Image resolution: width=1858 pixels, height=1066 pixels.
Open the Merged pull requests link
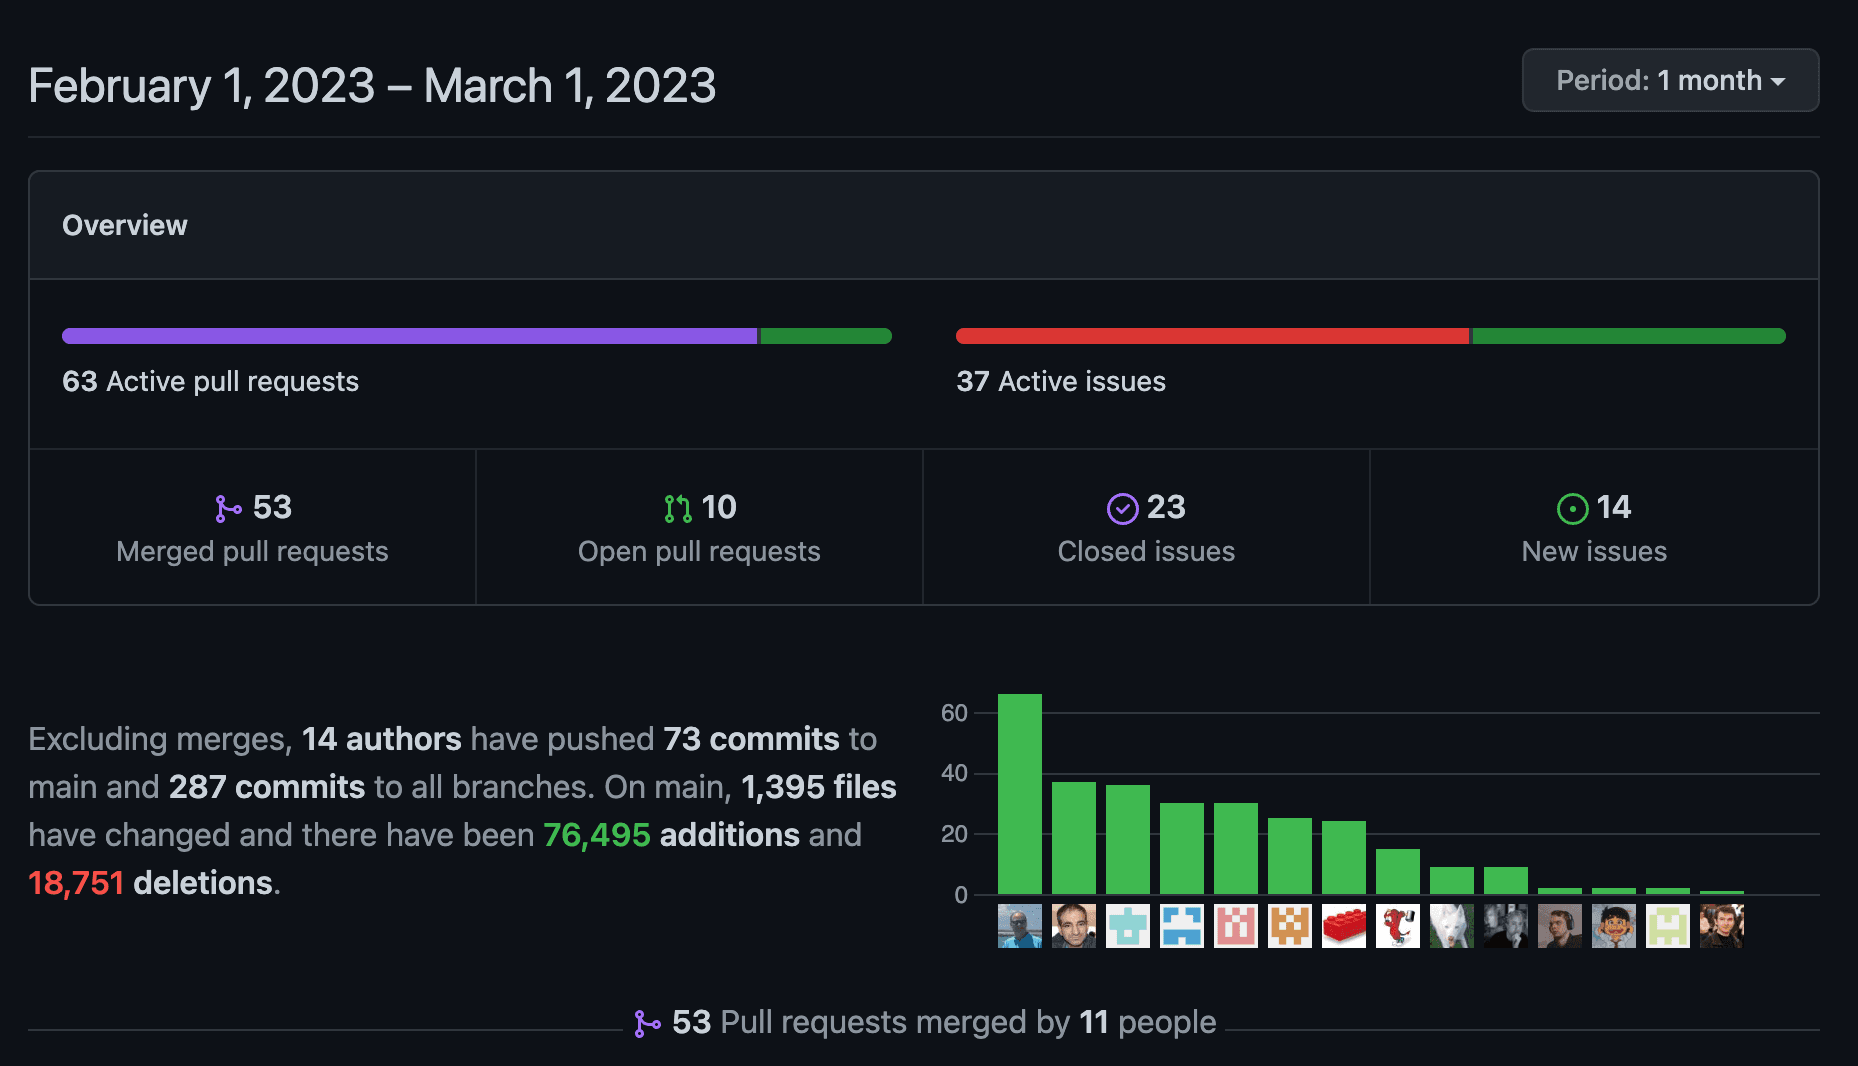pyautogui.click(x=252, y=551)
